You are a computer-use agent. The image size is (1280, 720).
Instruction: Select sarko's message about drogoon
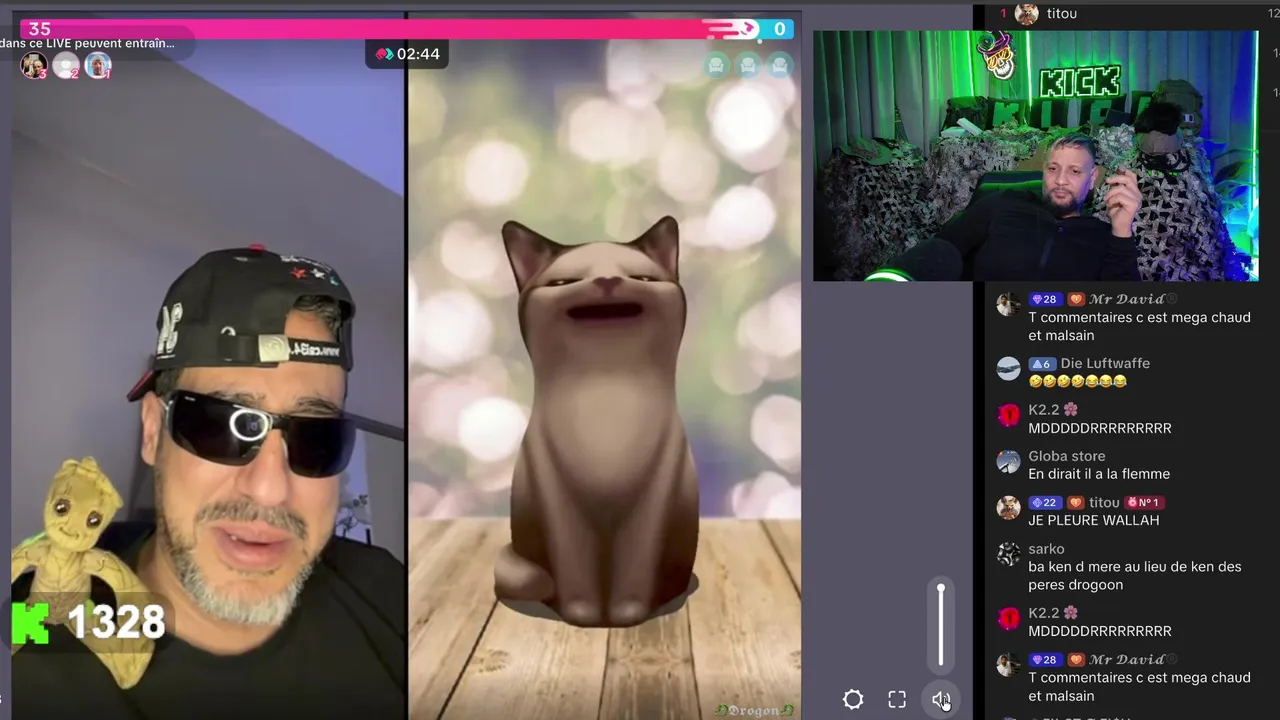(x=1135, y=576)
